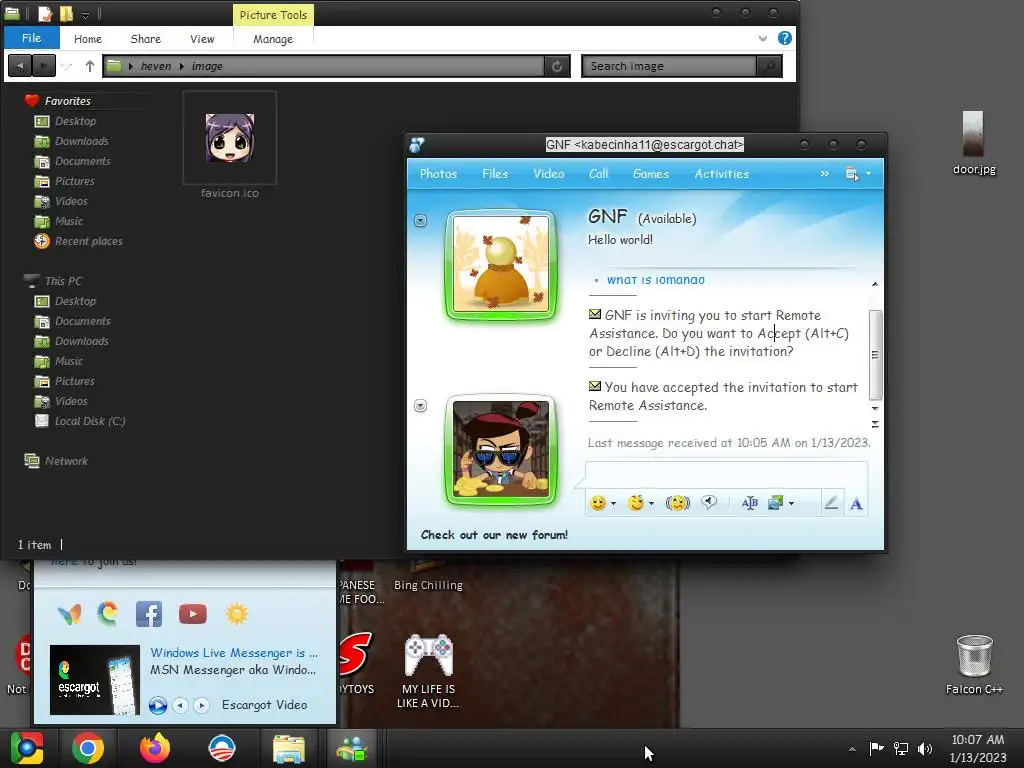Open Activities in chat toolbar

pos(722,174)
